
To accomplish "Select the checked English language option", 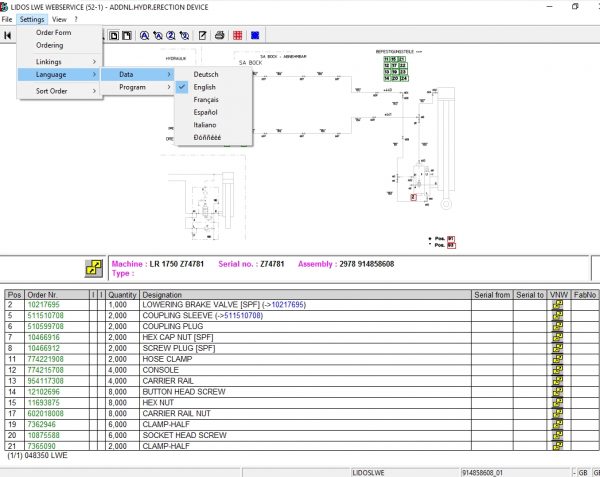I will tap(214, 87).
